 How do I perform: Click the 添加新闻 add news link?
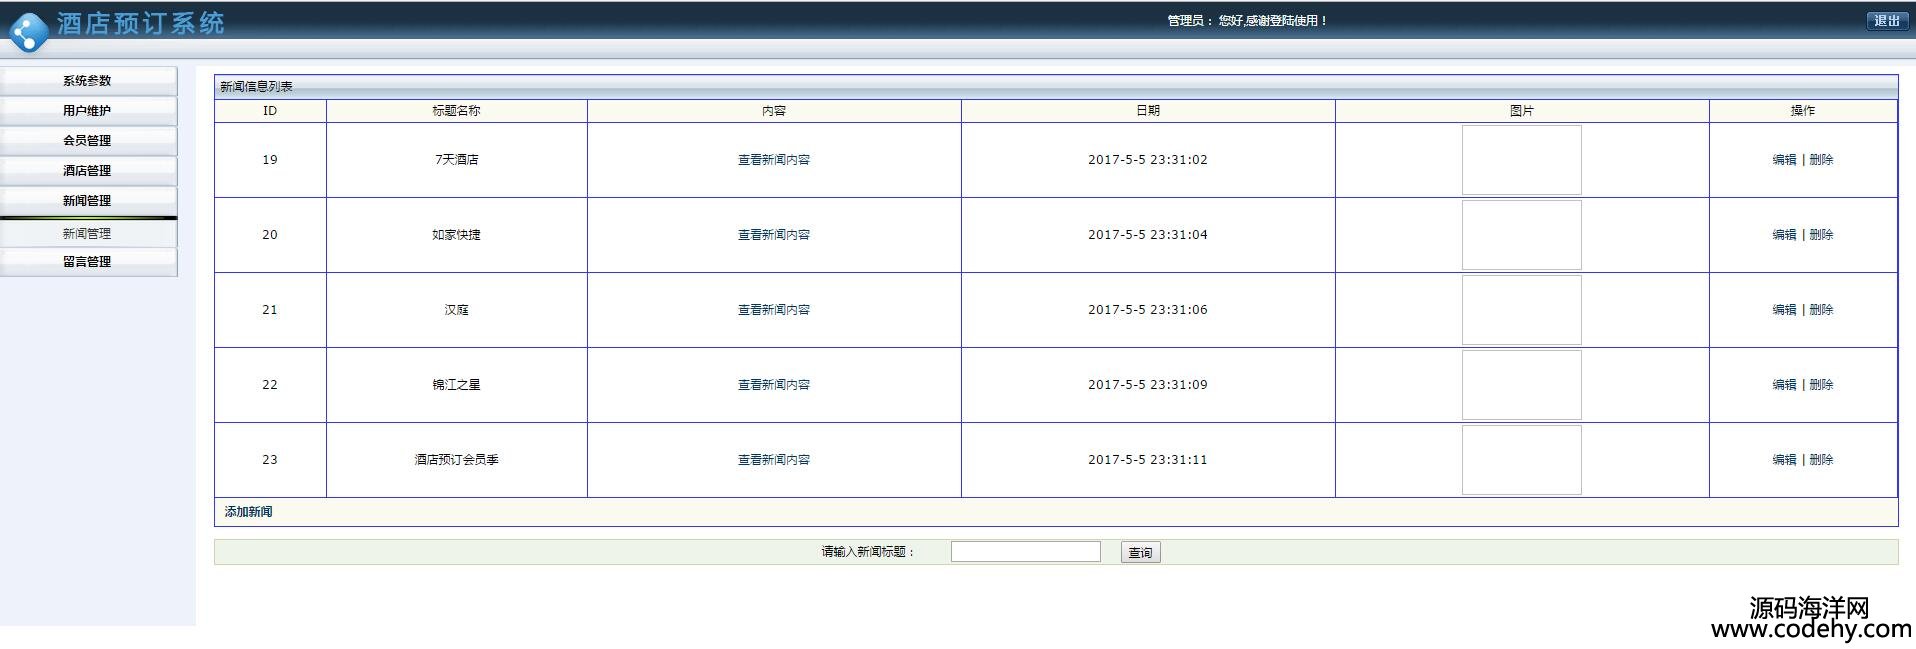point(248,512)
